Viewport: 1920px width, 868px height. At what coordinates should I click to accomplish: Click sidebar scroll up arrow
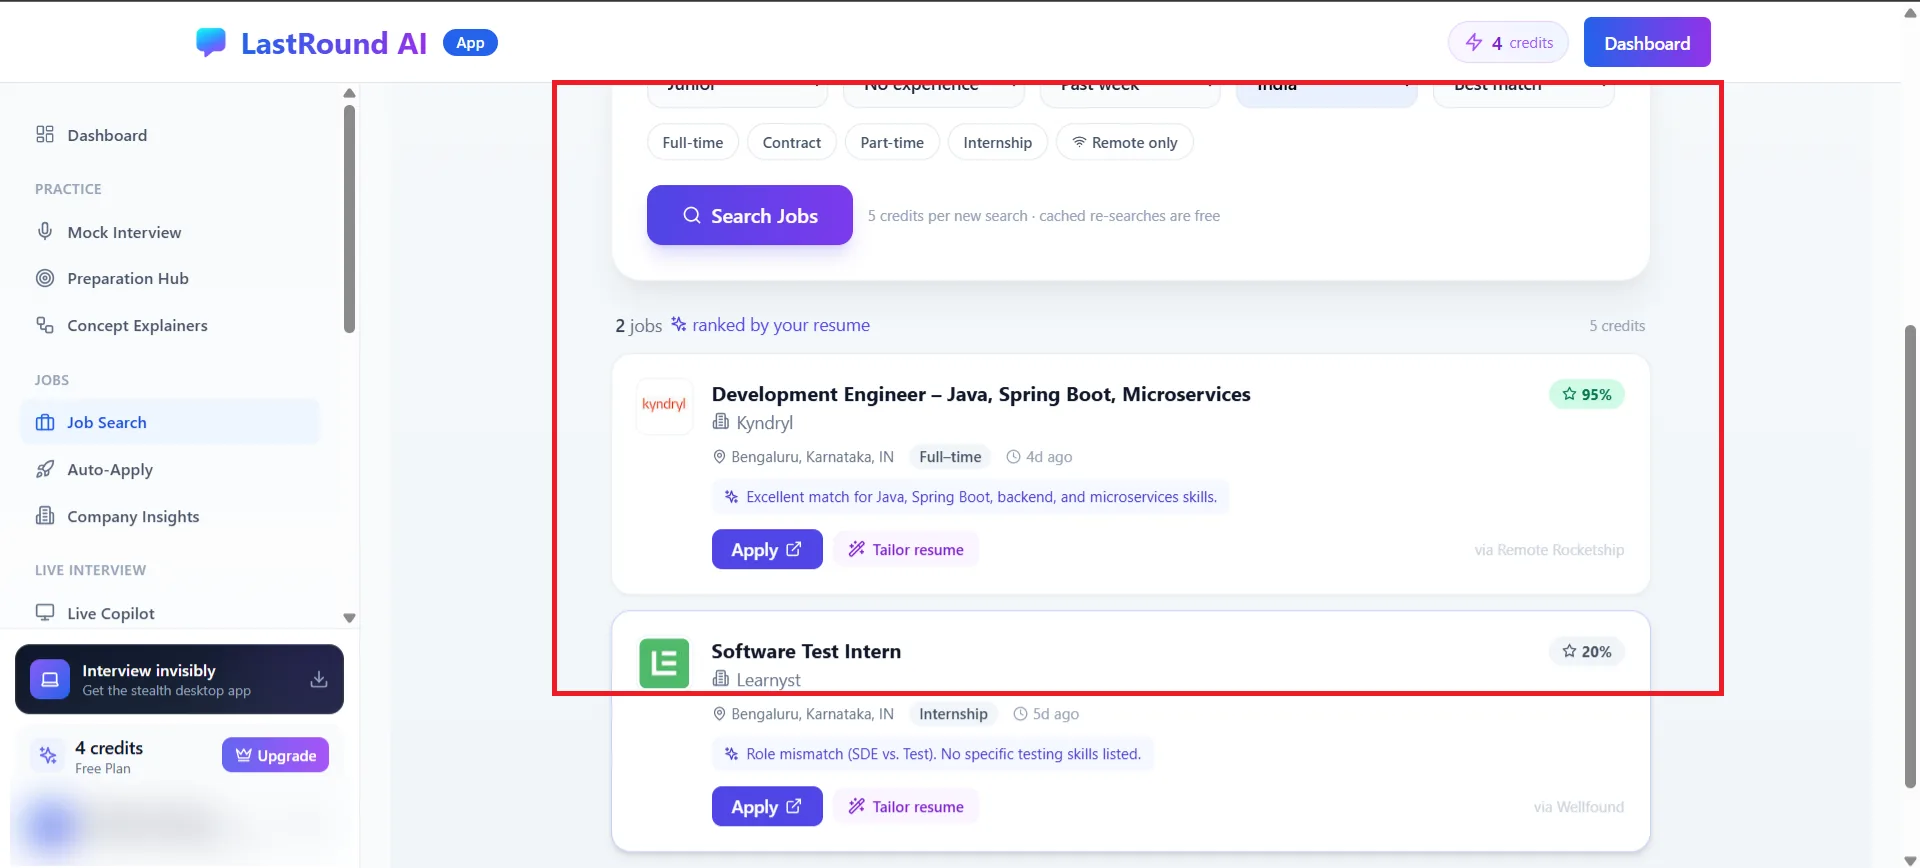(x=349, y=93)
